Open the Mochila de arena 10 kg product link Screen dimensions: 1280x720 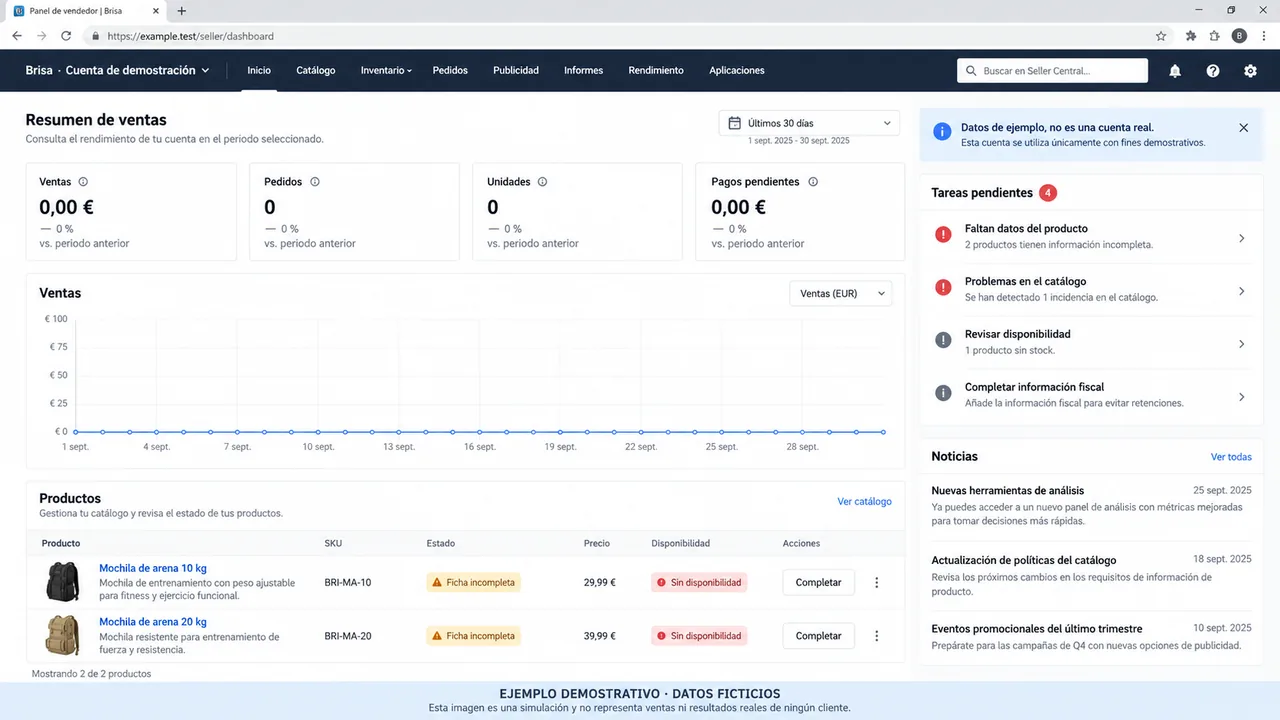click(x=153, y=568)
